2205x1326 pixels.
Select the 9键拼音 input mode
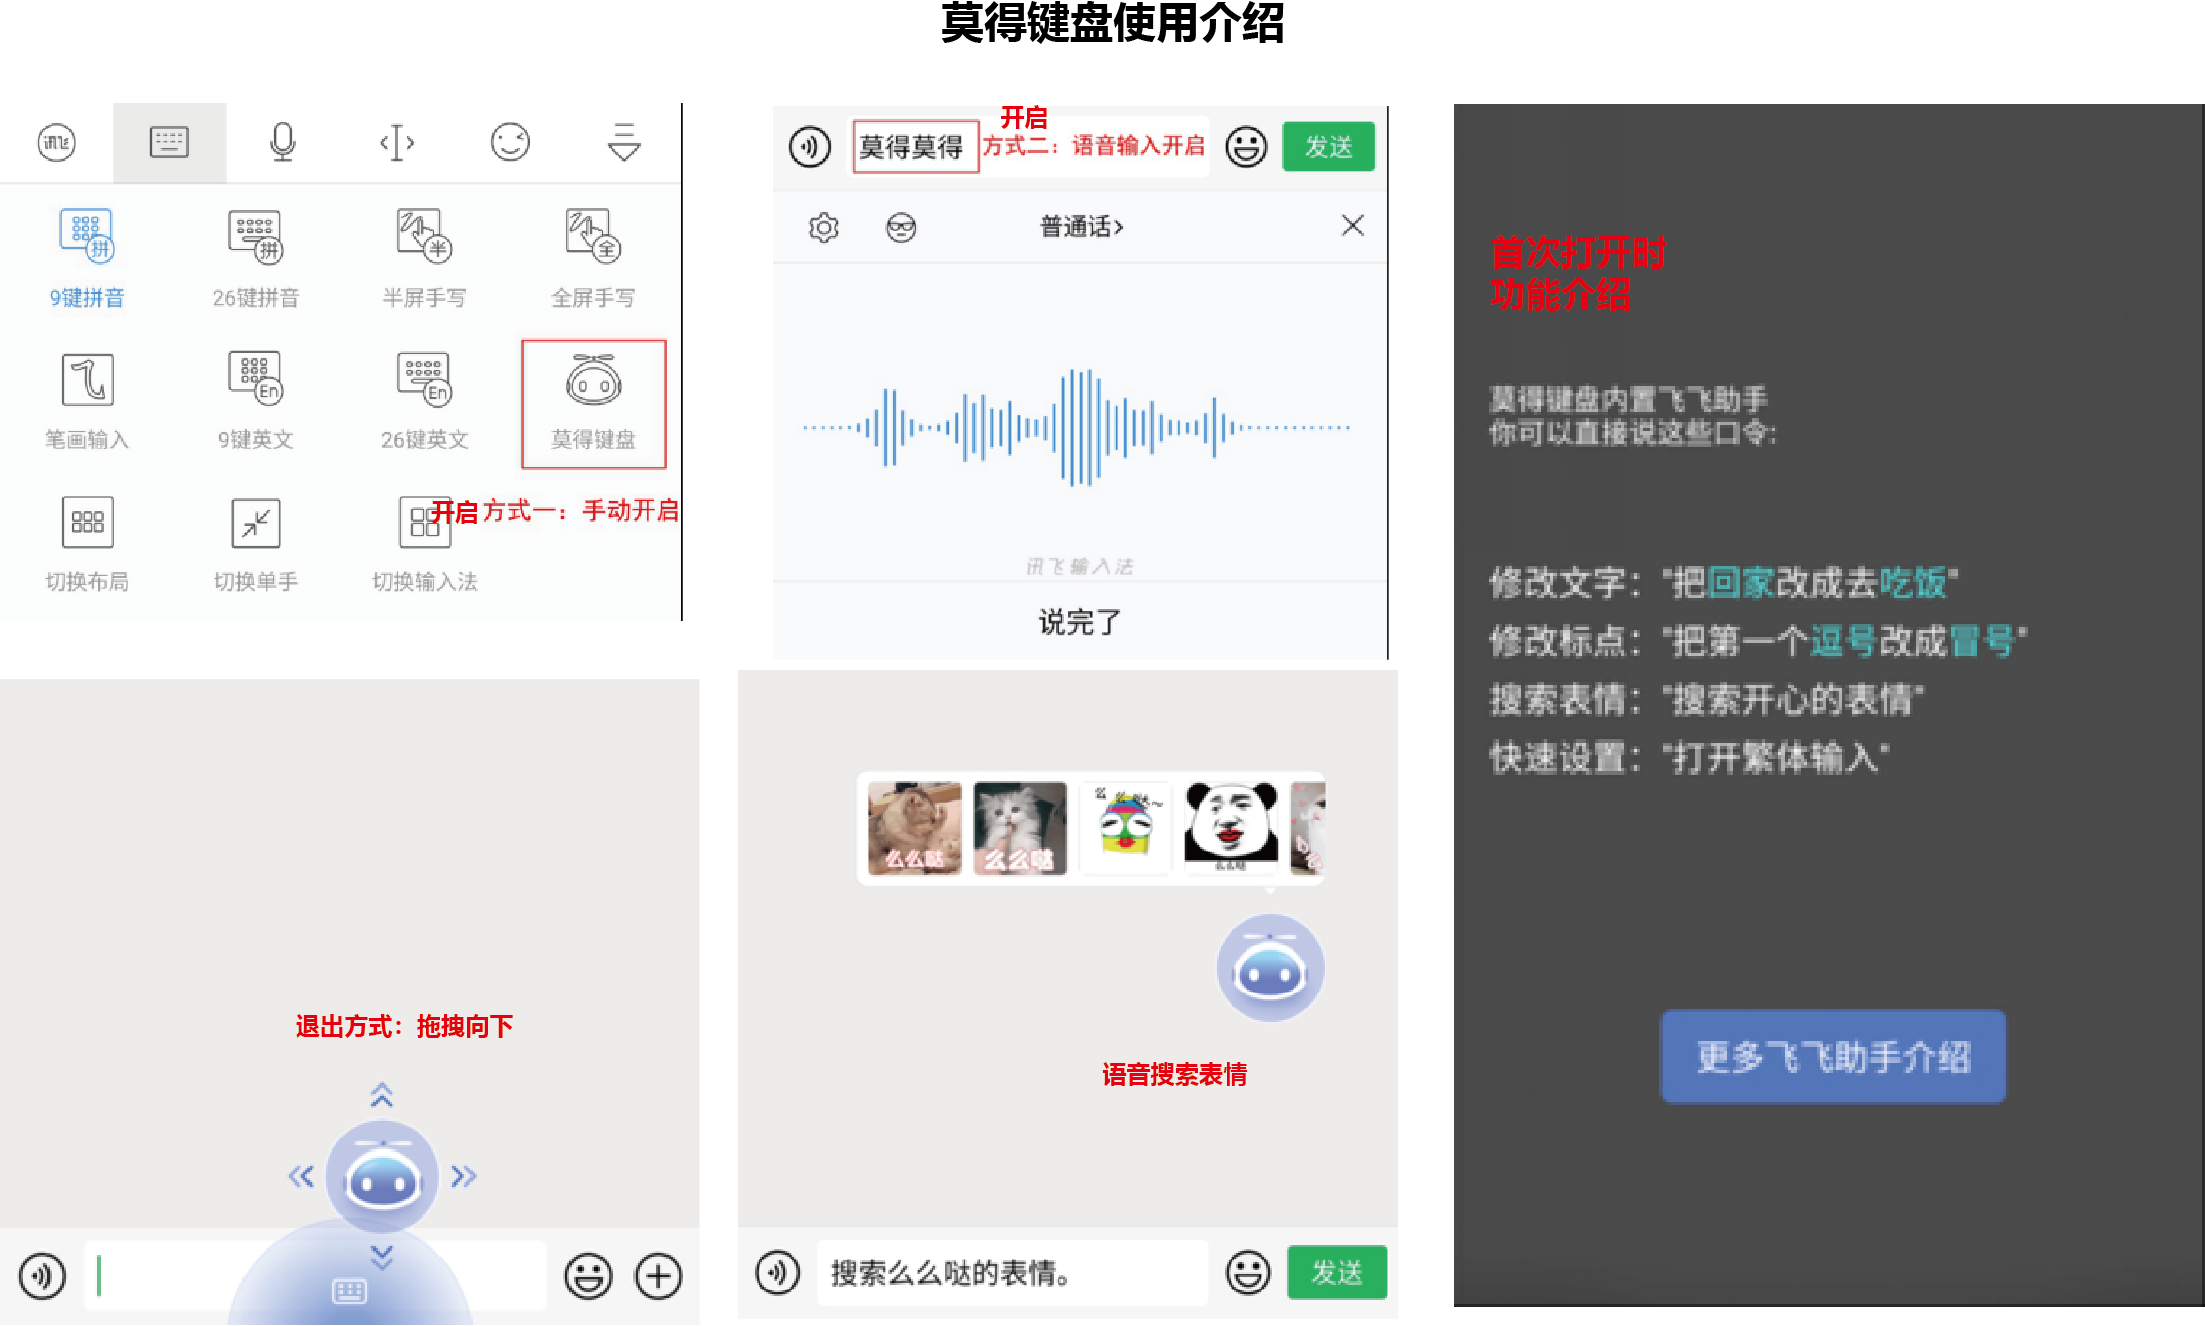[x=87, y=259]
